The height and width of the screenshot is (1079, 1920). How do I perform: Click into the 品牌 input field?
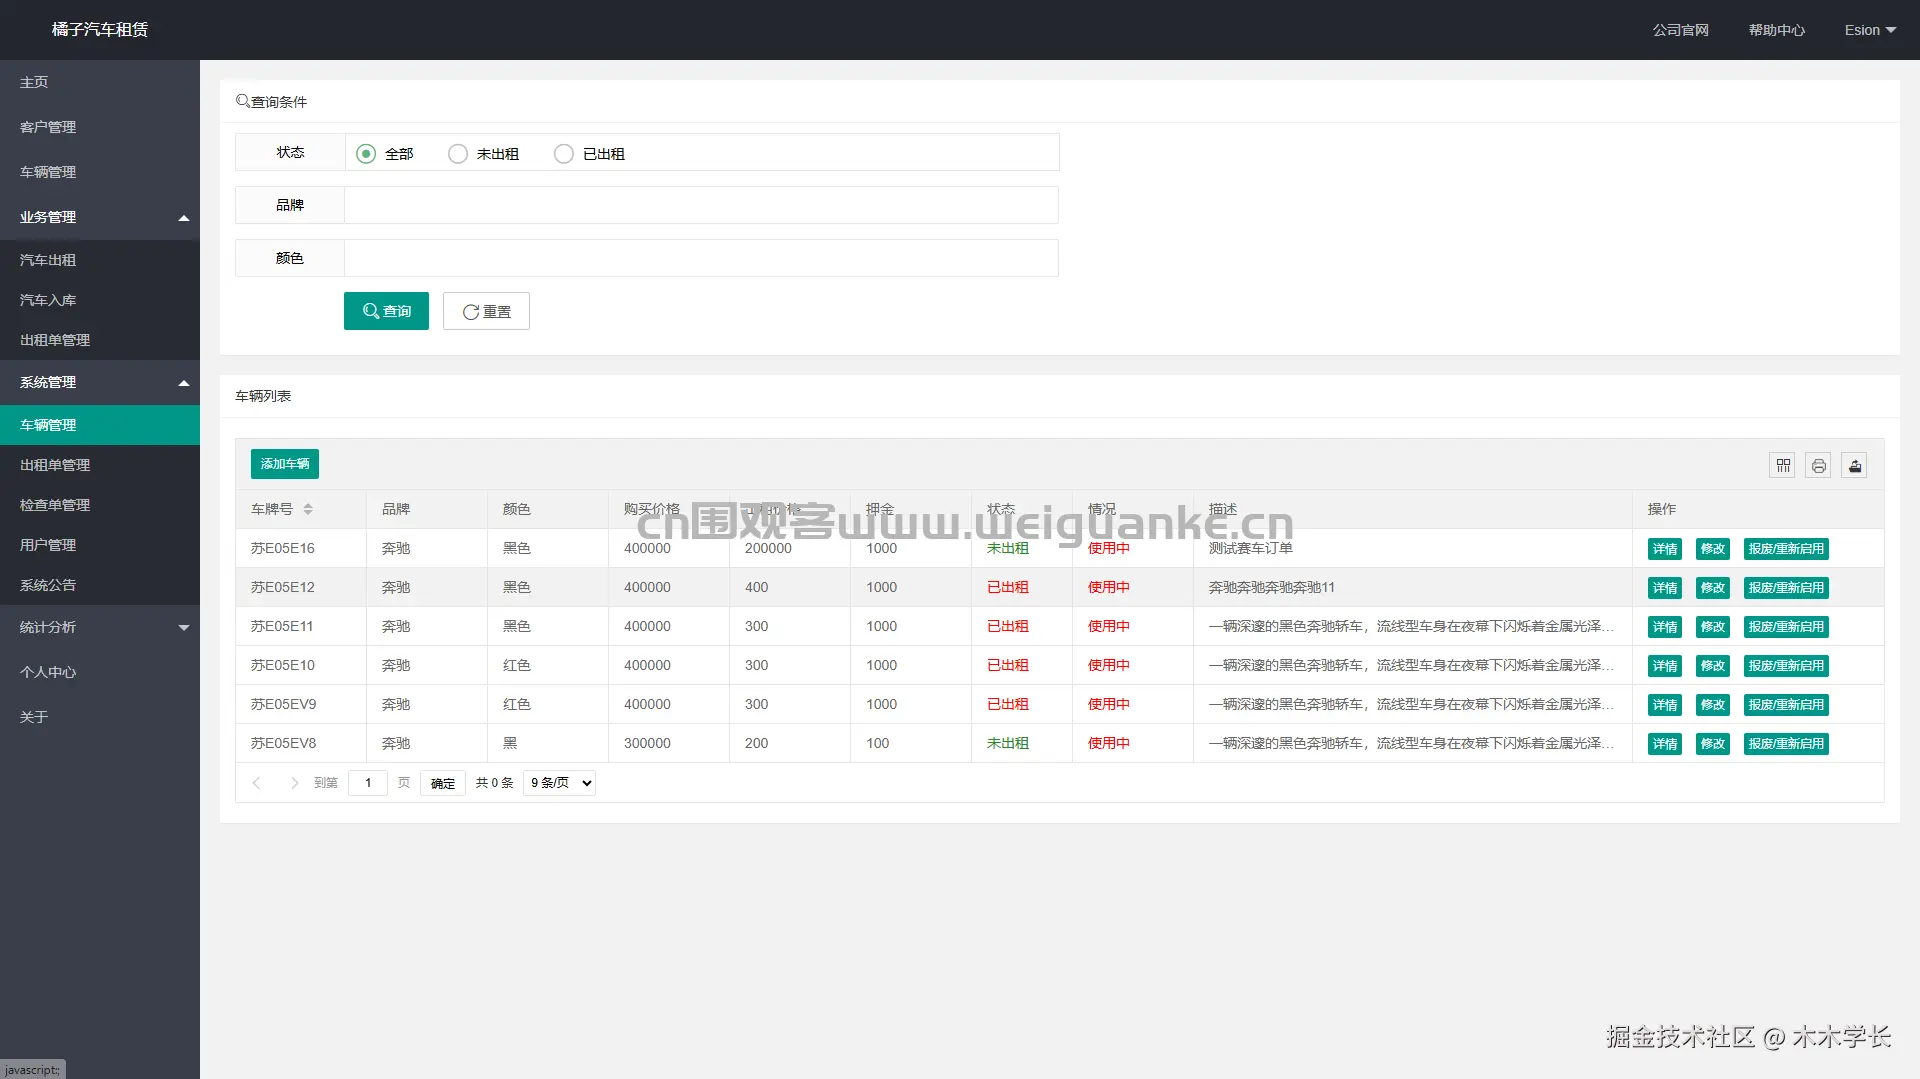(701, 205)
